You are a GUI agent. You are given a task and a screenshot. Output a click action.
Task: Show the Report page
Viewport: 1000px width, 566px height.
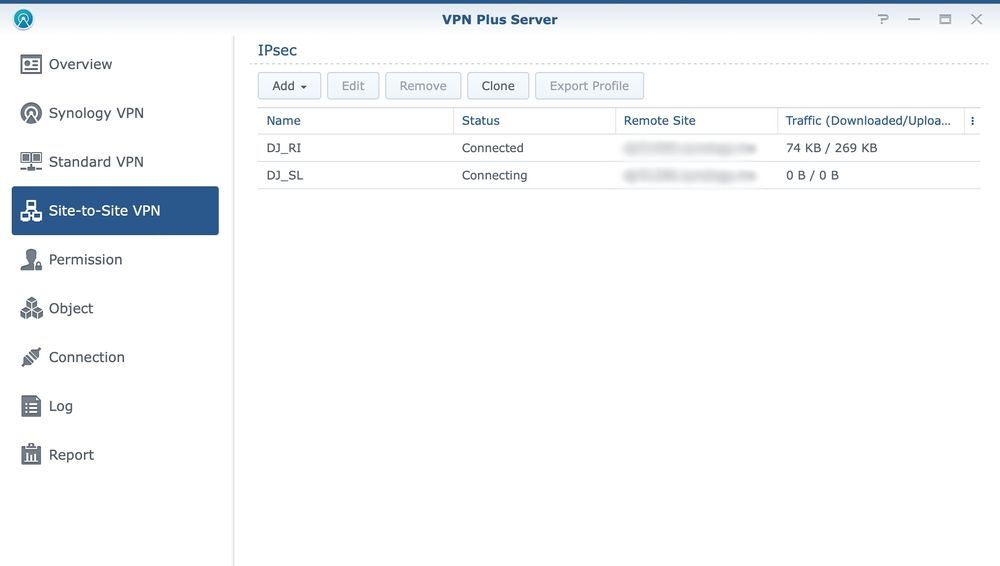[x=115, y=454]
